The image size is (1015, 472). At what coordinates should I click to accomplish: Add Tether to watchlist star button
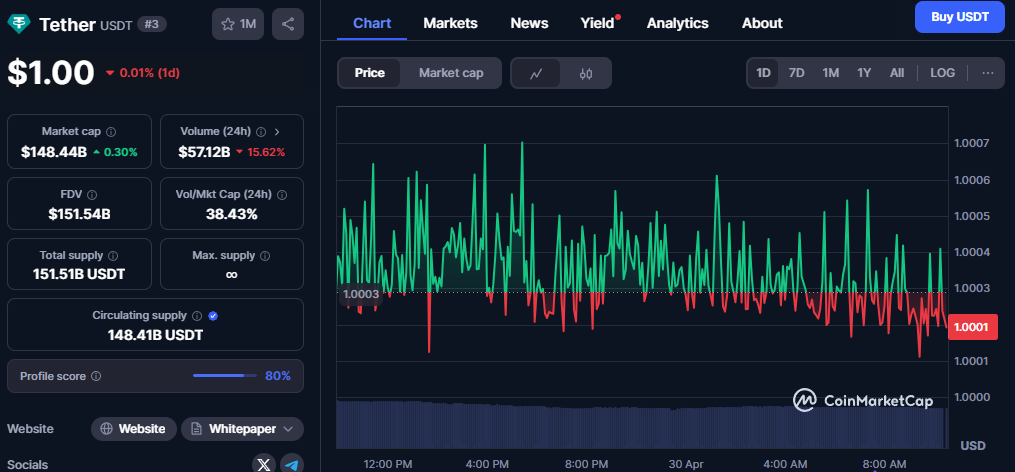tap(238, 25)
